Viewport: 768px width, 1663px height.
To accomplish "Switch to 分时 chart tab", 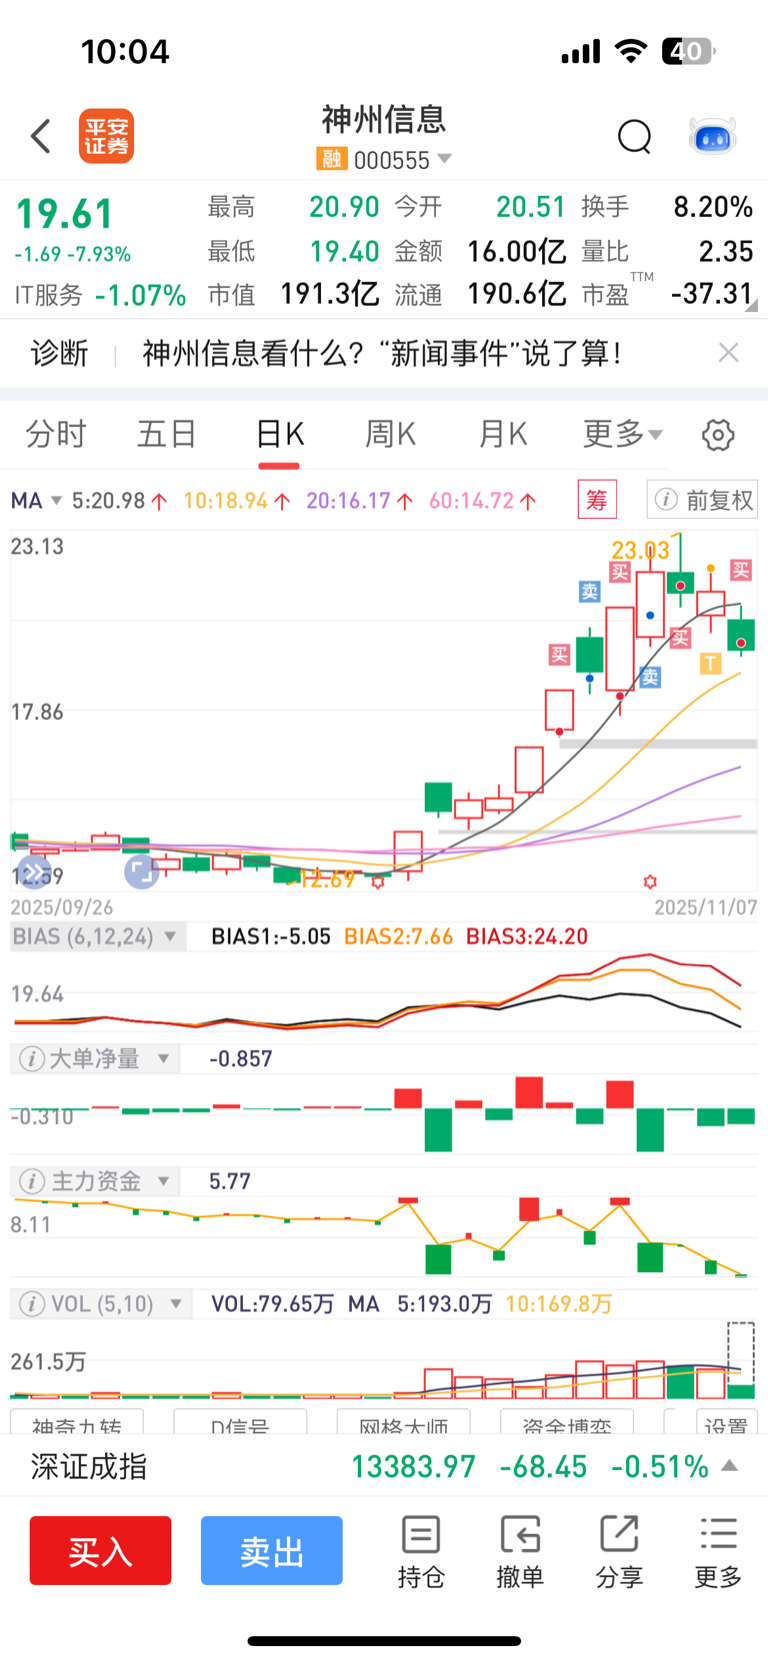I will point(56,434).
